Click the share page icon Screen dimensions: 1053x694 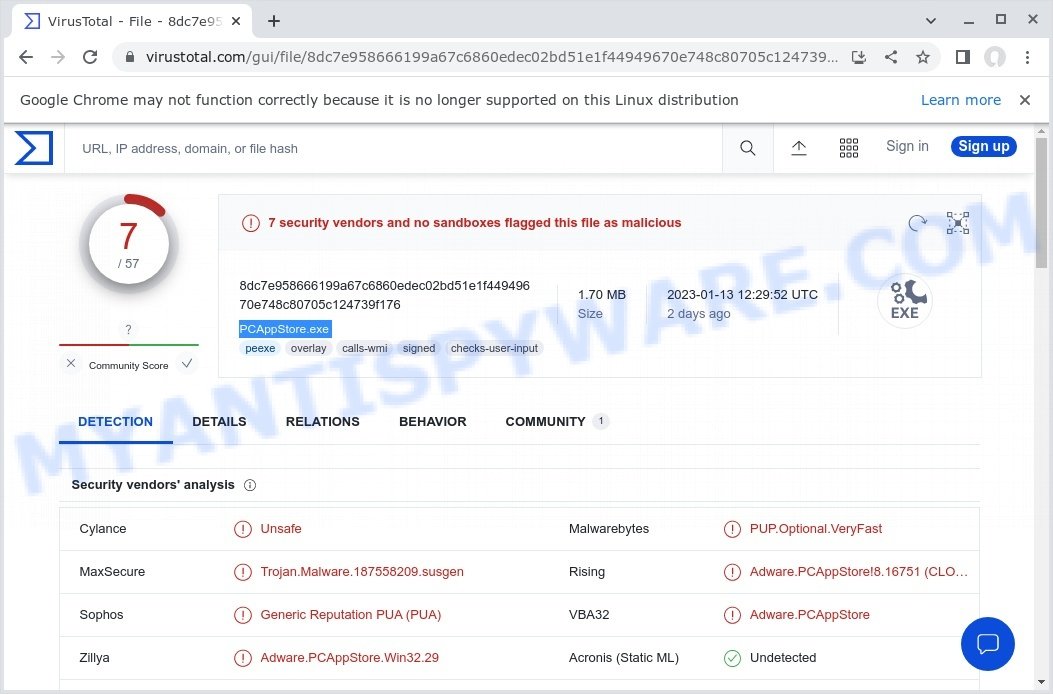(x=891, y=57)
